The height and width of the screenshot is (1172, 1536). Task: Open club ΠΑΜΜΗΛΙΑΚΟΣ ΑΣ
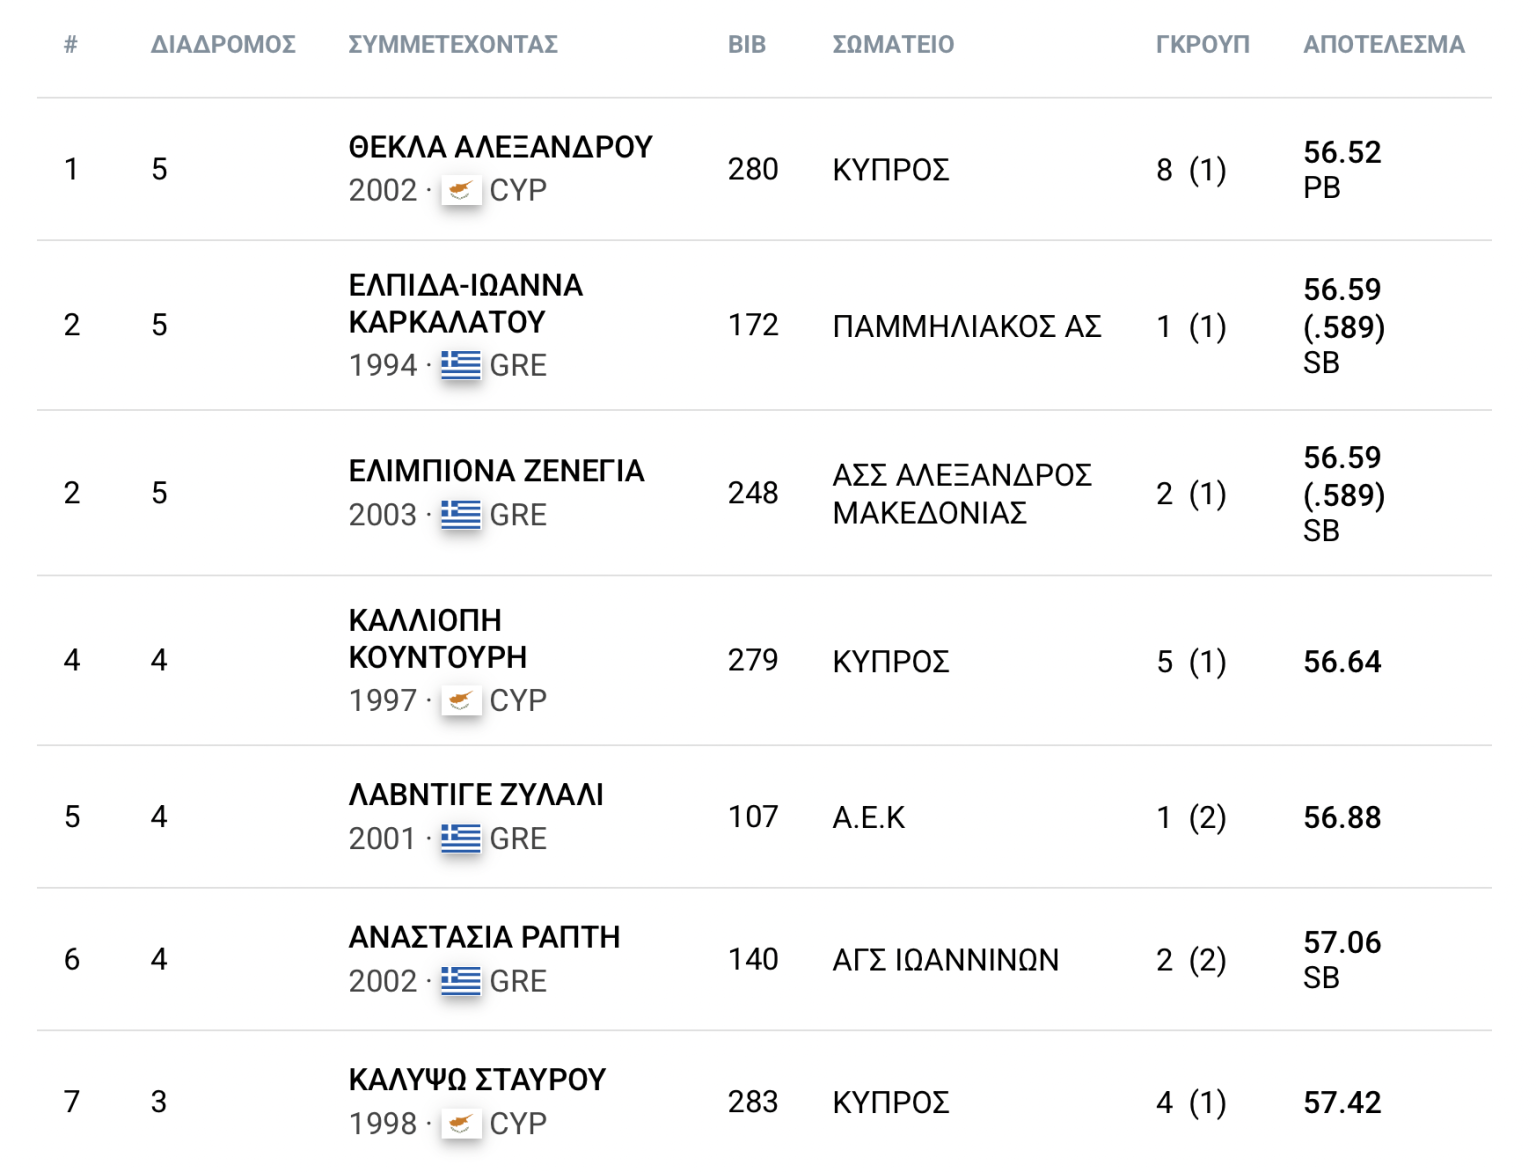pyautogui.click(x=967, y=326)
